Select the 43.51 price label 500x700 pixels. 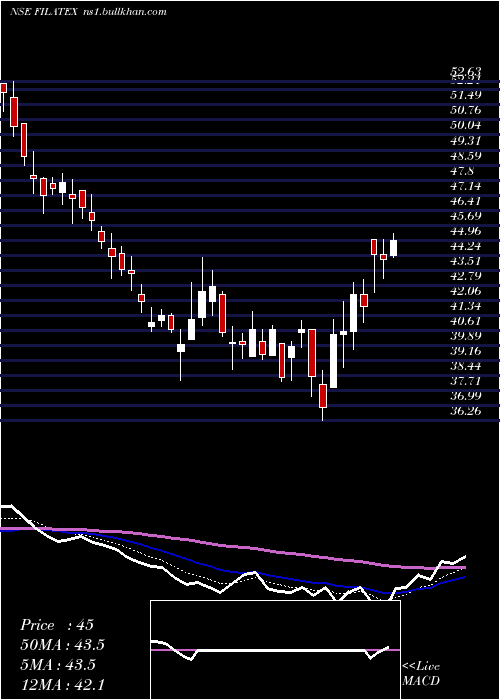(x=465, y=261)
